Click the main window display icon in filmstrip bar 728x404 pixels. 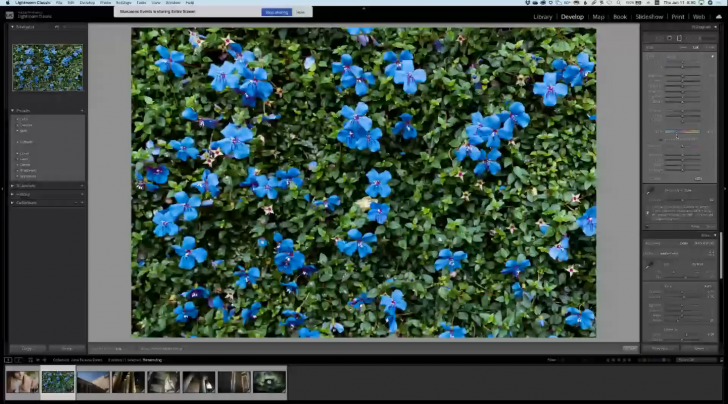(8, 360)
